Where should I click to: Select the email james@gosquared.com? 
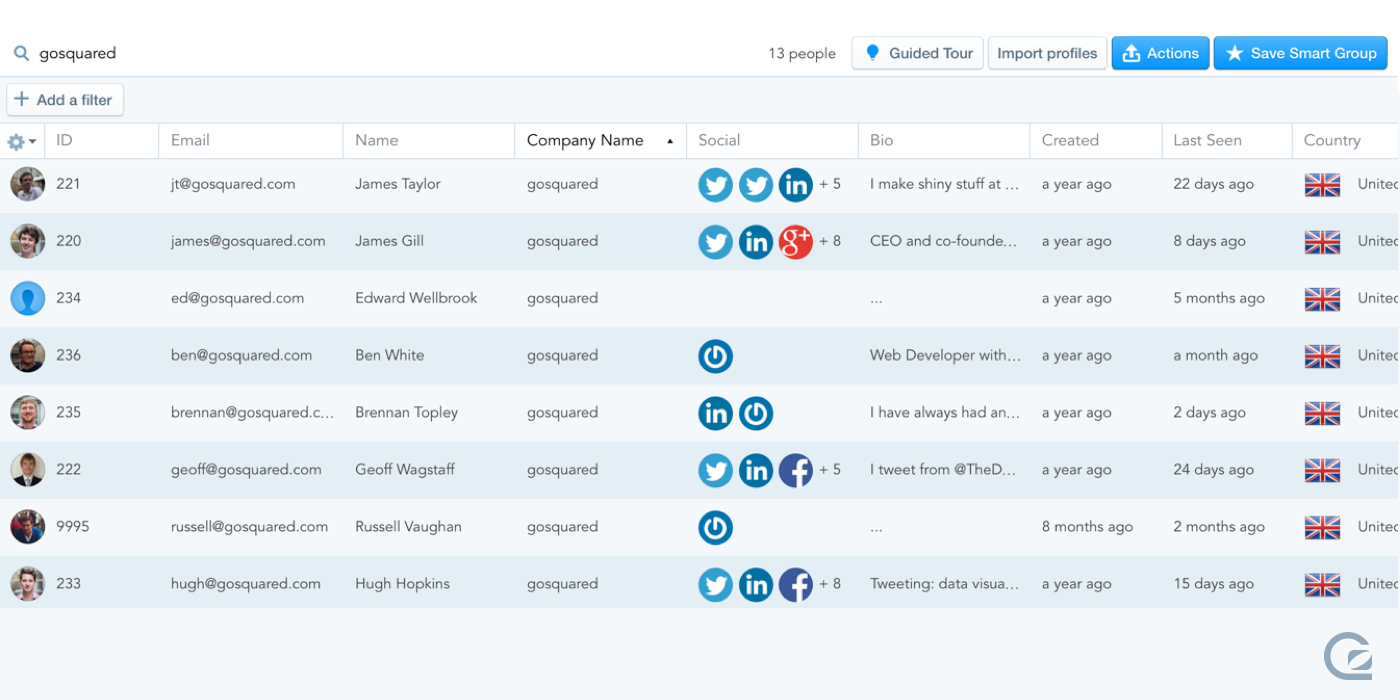point(248,241)
